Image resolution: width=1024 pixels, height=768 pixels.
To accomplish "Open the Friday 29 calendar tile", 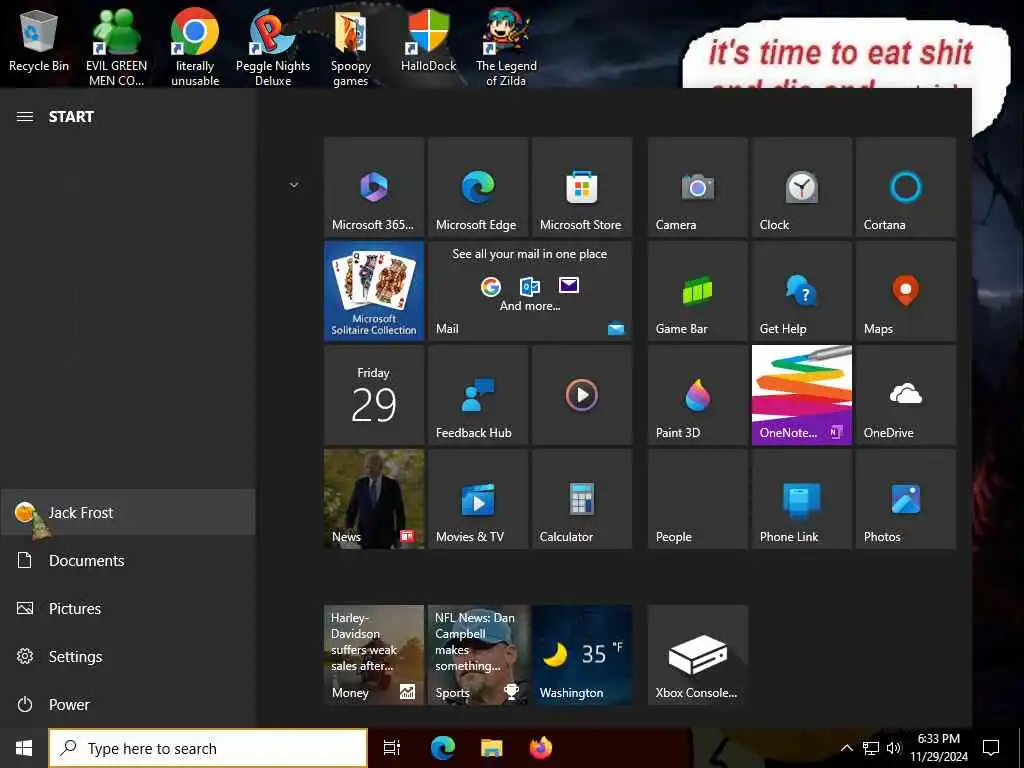I will tap(374, 395).
